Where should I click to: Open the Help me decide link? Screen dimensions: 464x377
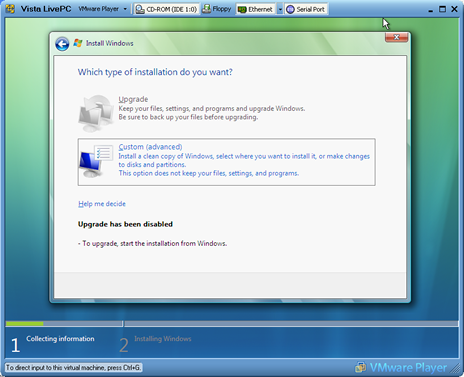click(102, 204)
